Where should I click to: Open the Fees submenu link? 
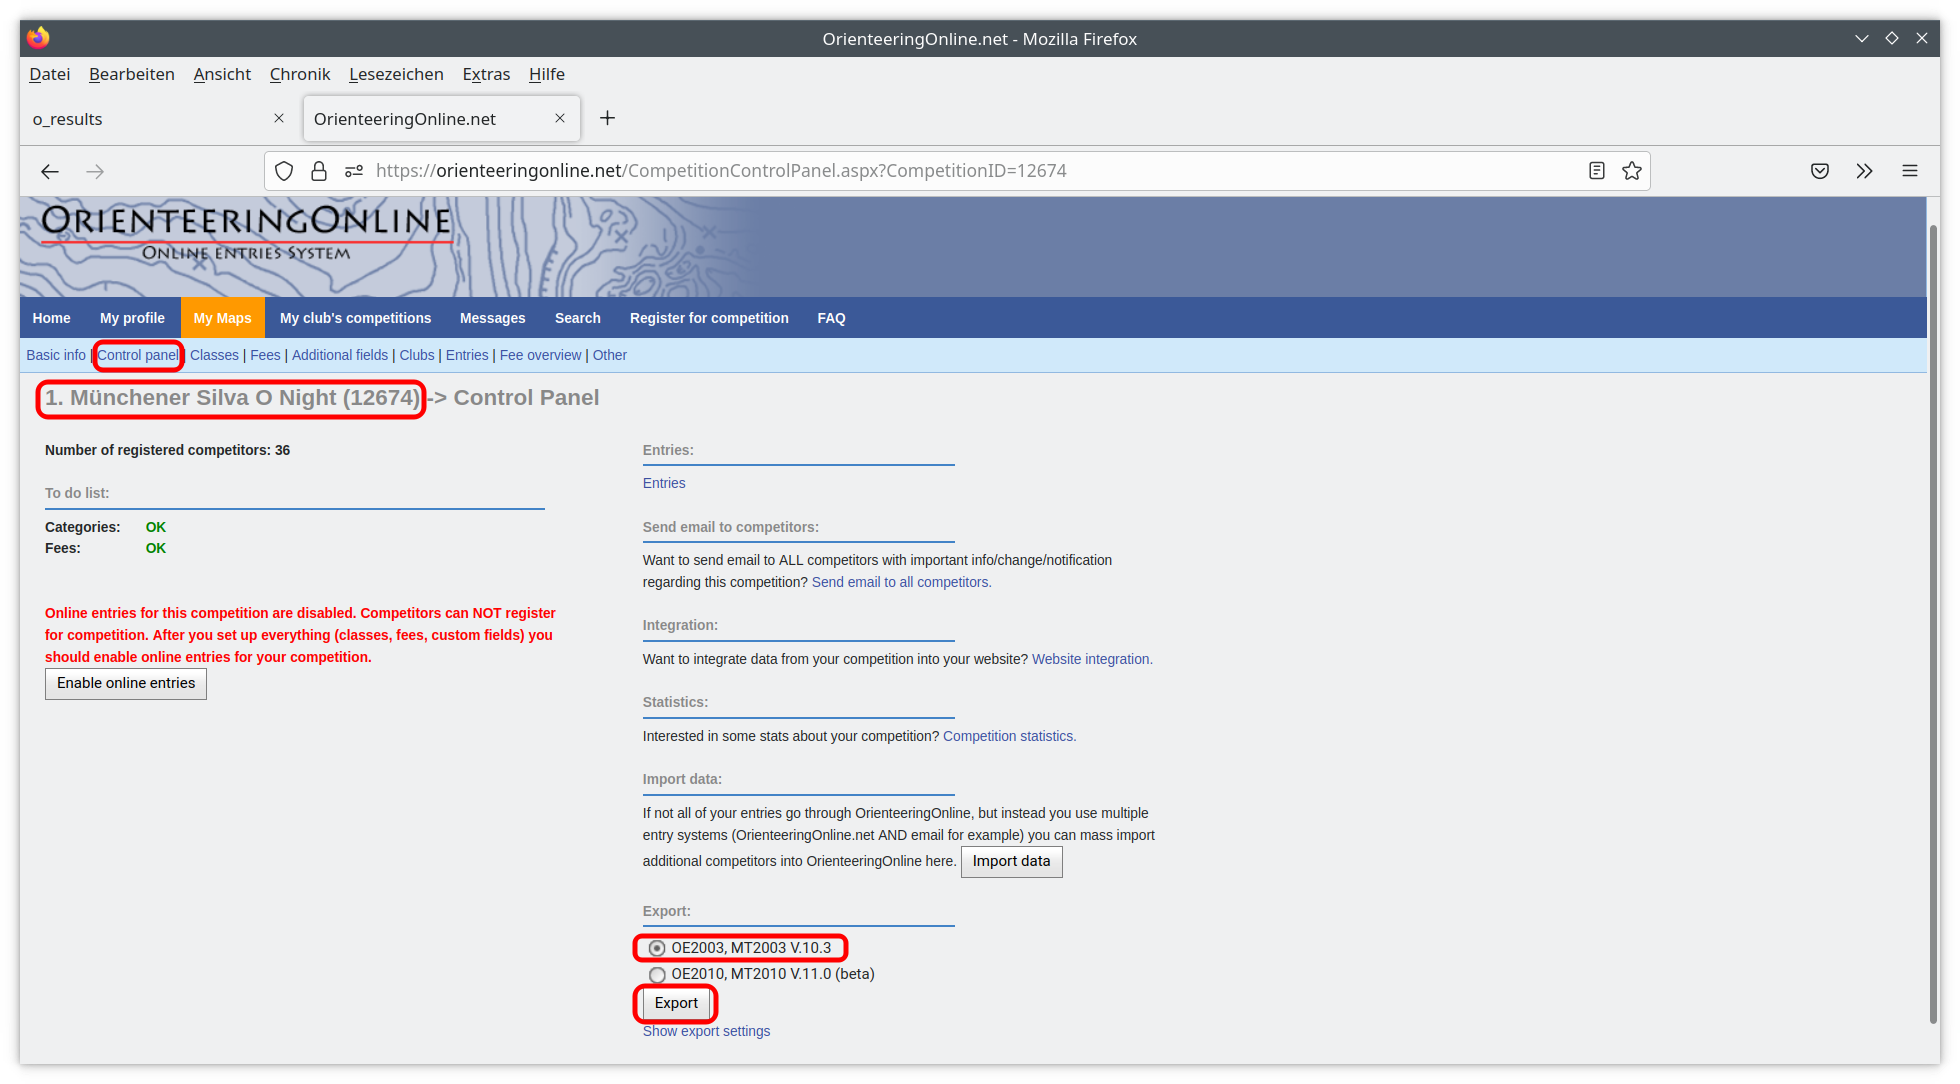[x=265, y=355]
